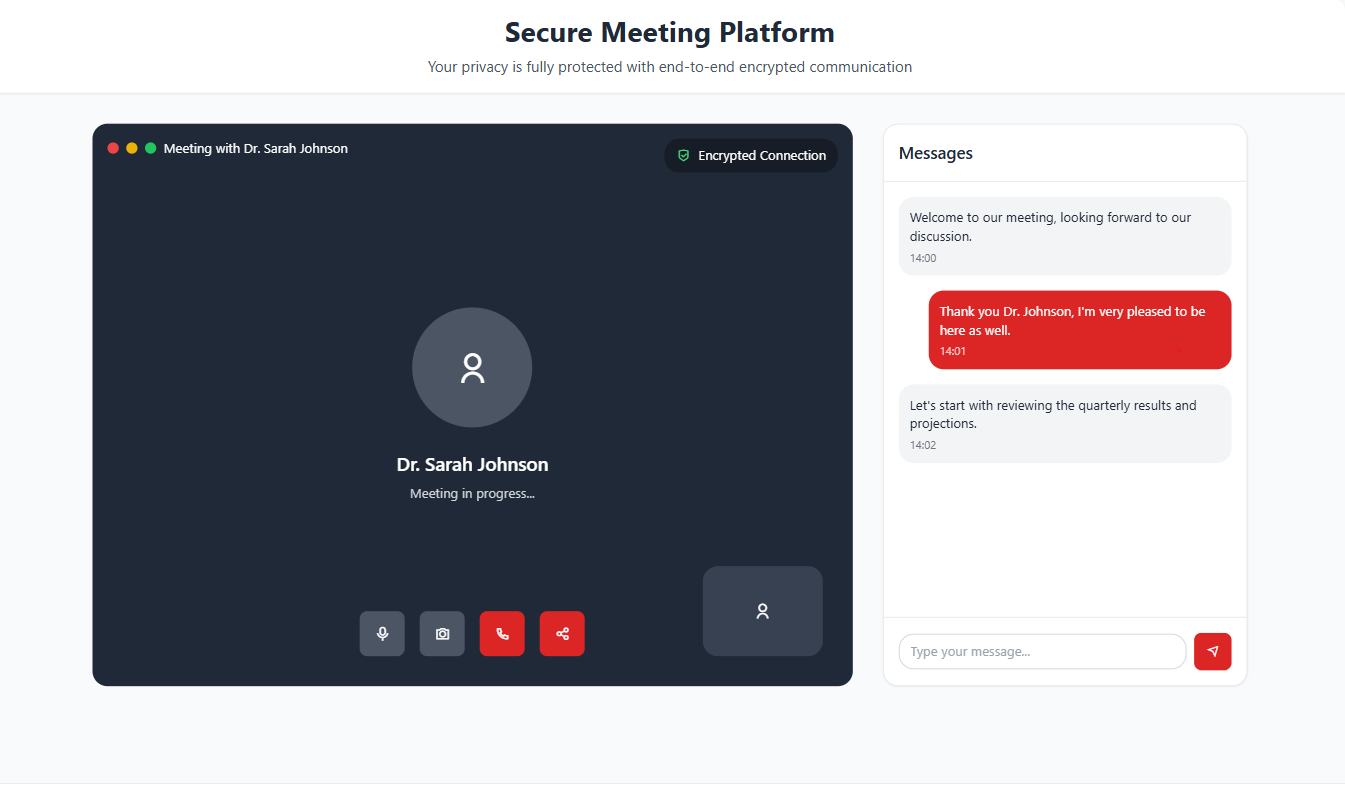1345x785 pixels.
Task: Click the red share icon button
Action: tap(562, 634)
